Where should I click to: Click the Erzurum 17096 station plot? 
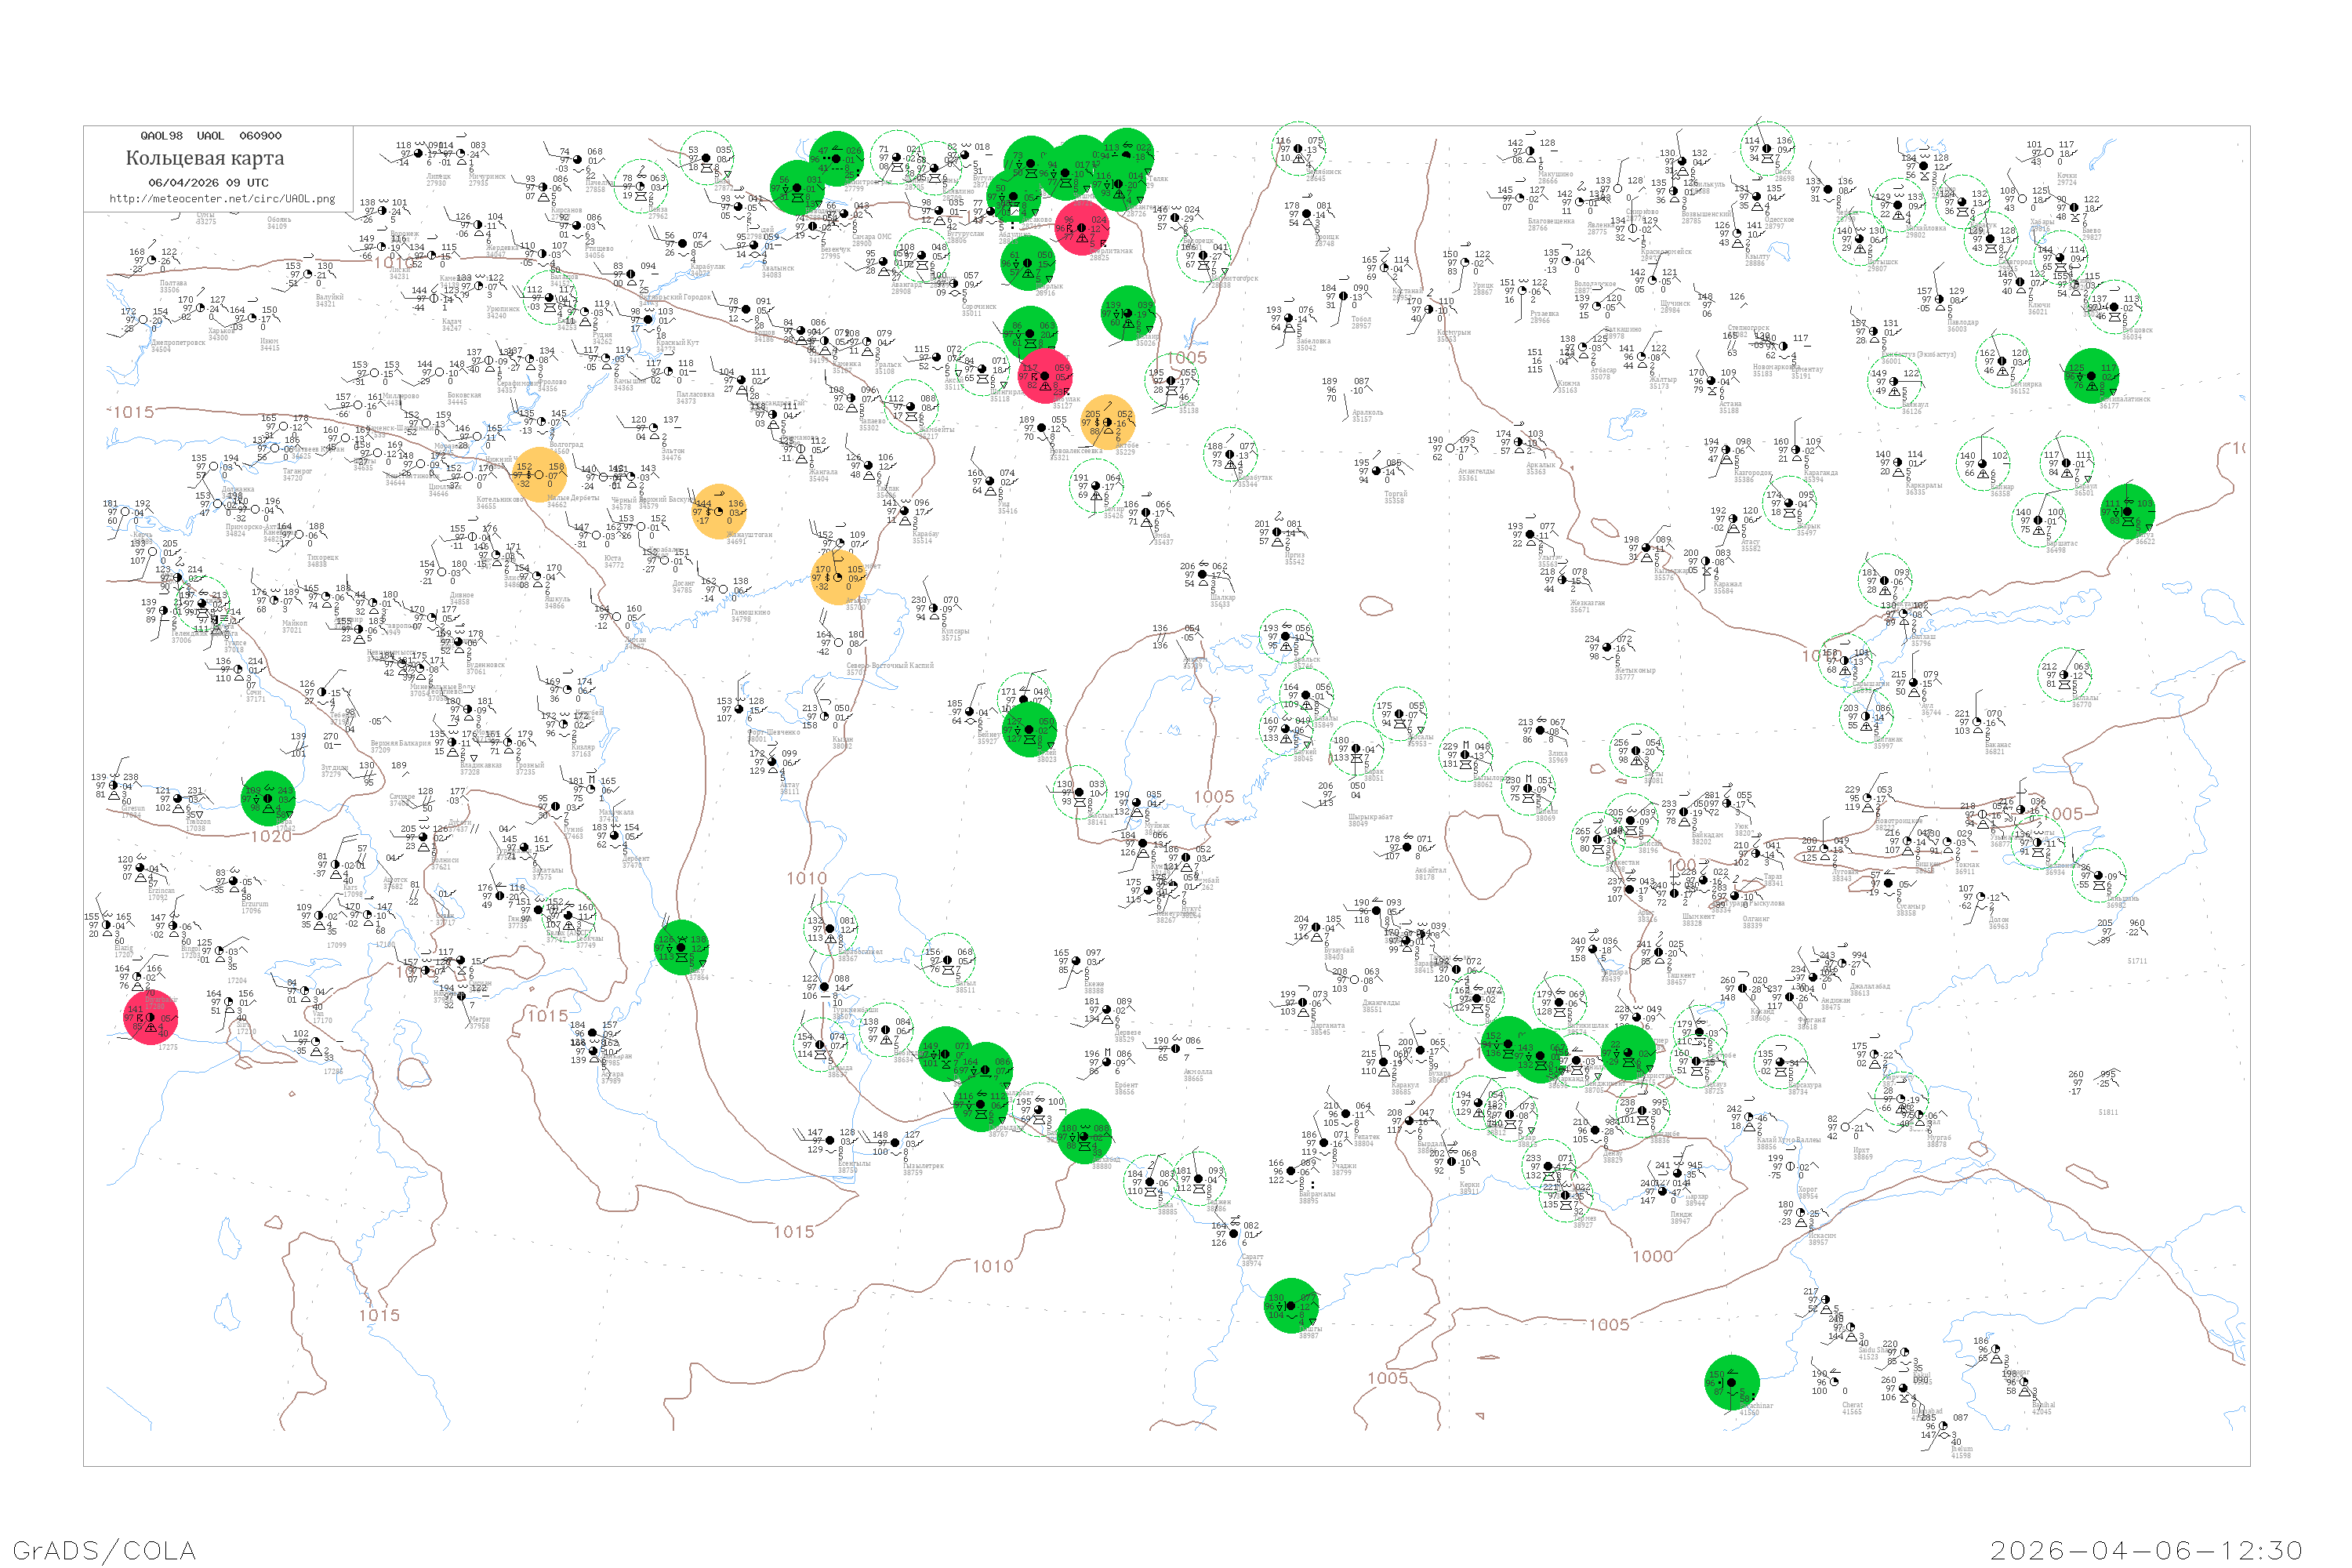[232, 883]
